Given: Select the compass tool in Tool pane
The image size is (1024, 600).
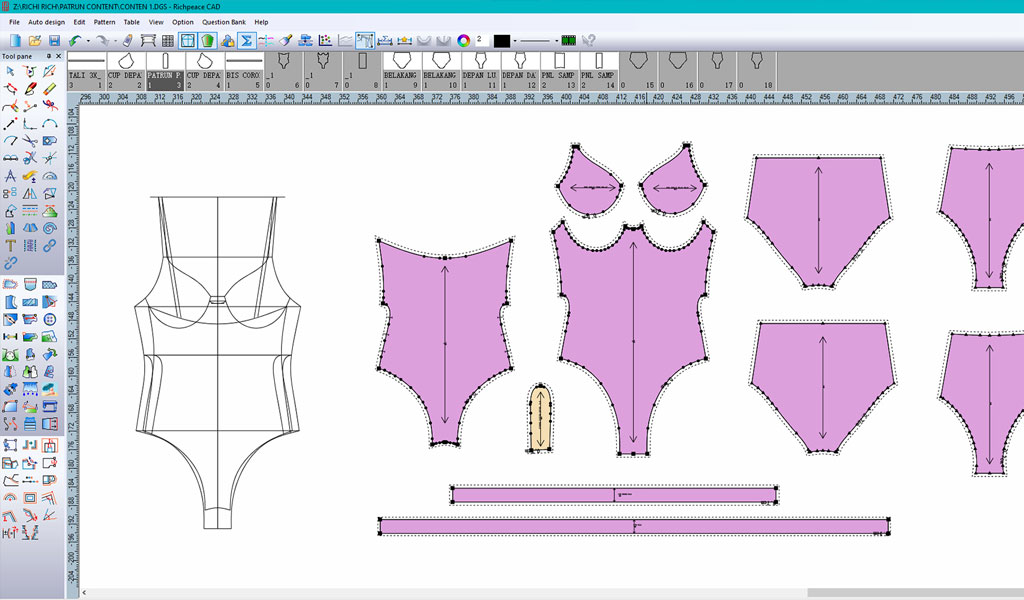Looking at the screenshot, I should click(x=10, y=175).
